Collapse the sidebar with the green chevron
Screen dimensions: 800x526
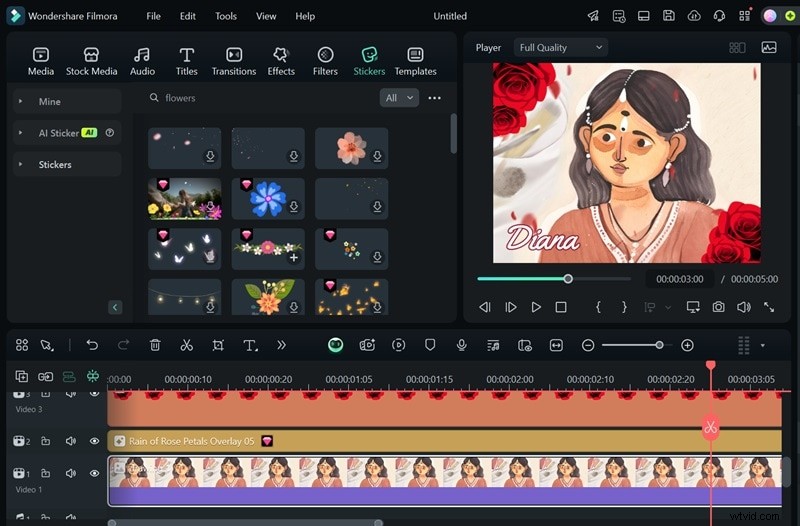point(115,307)
